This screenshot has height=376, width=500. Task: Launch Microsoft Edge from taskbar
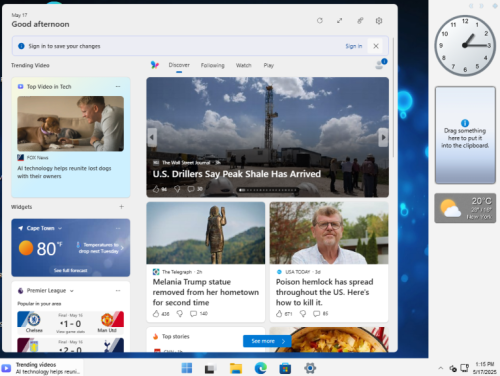point(261,368)
